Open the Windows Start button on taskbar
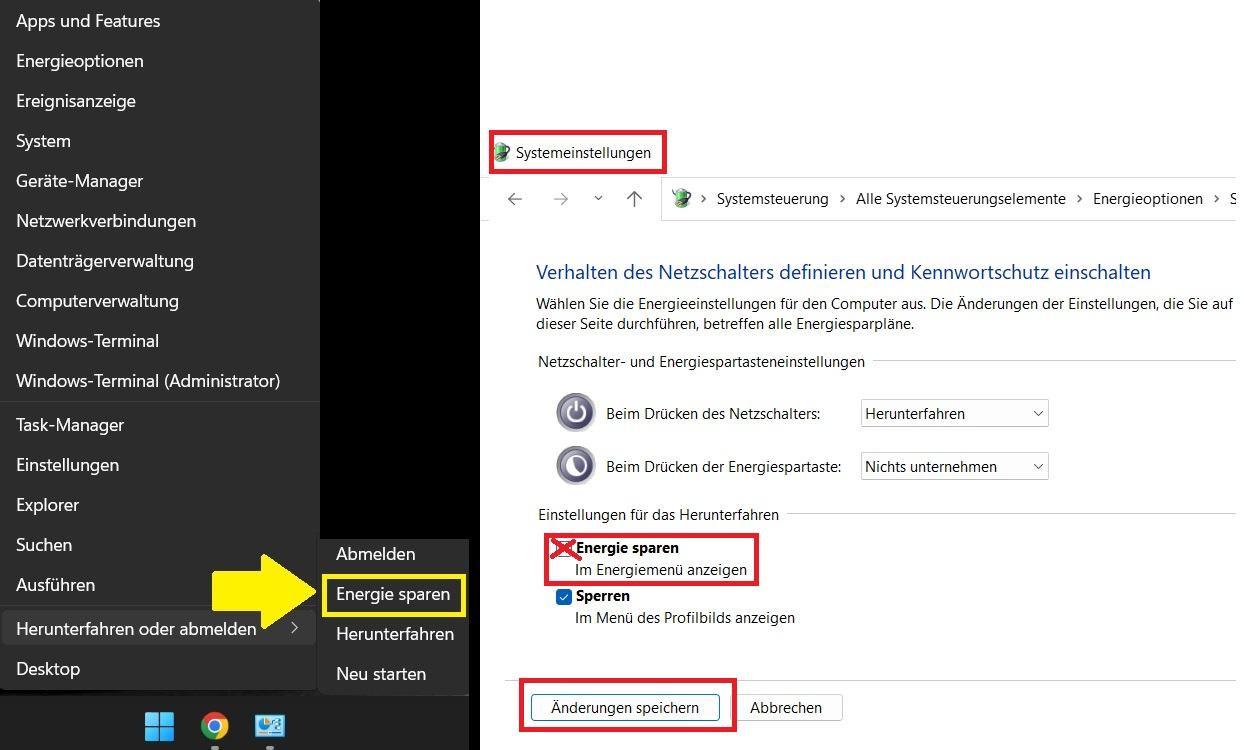Screen dimensions: 1244x750 [x=160, y=726]
